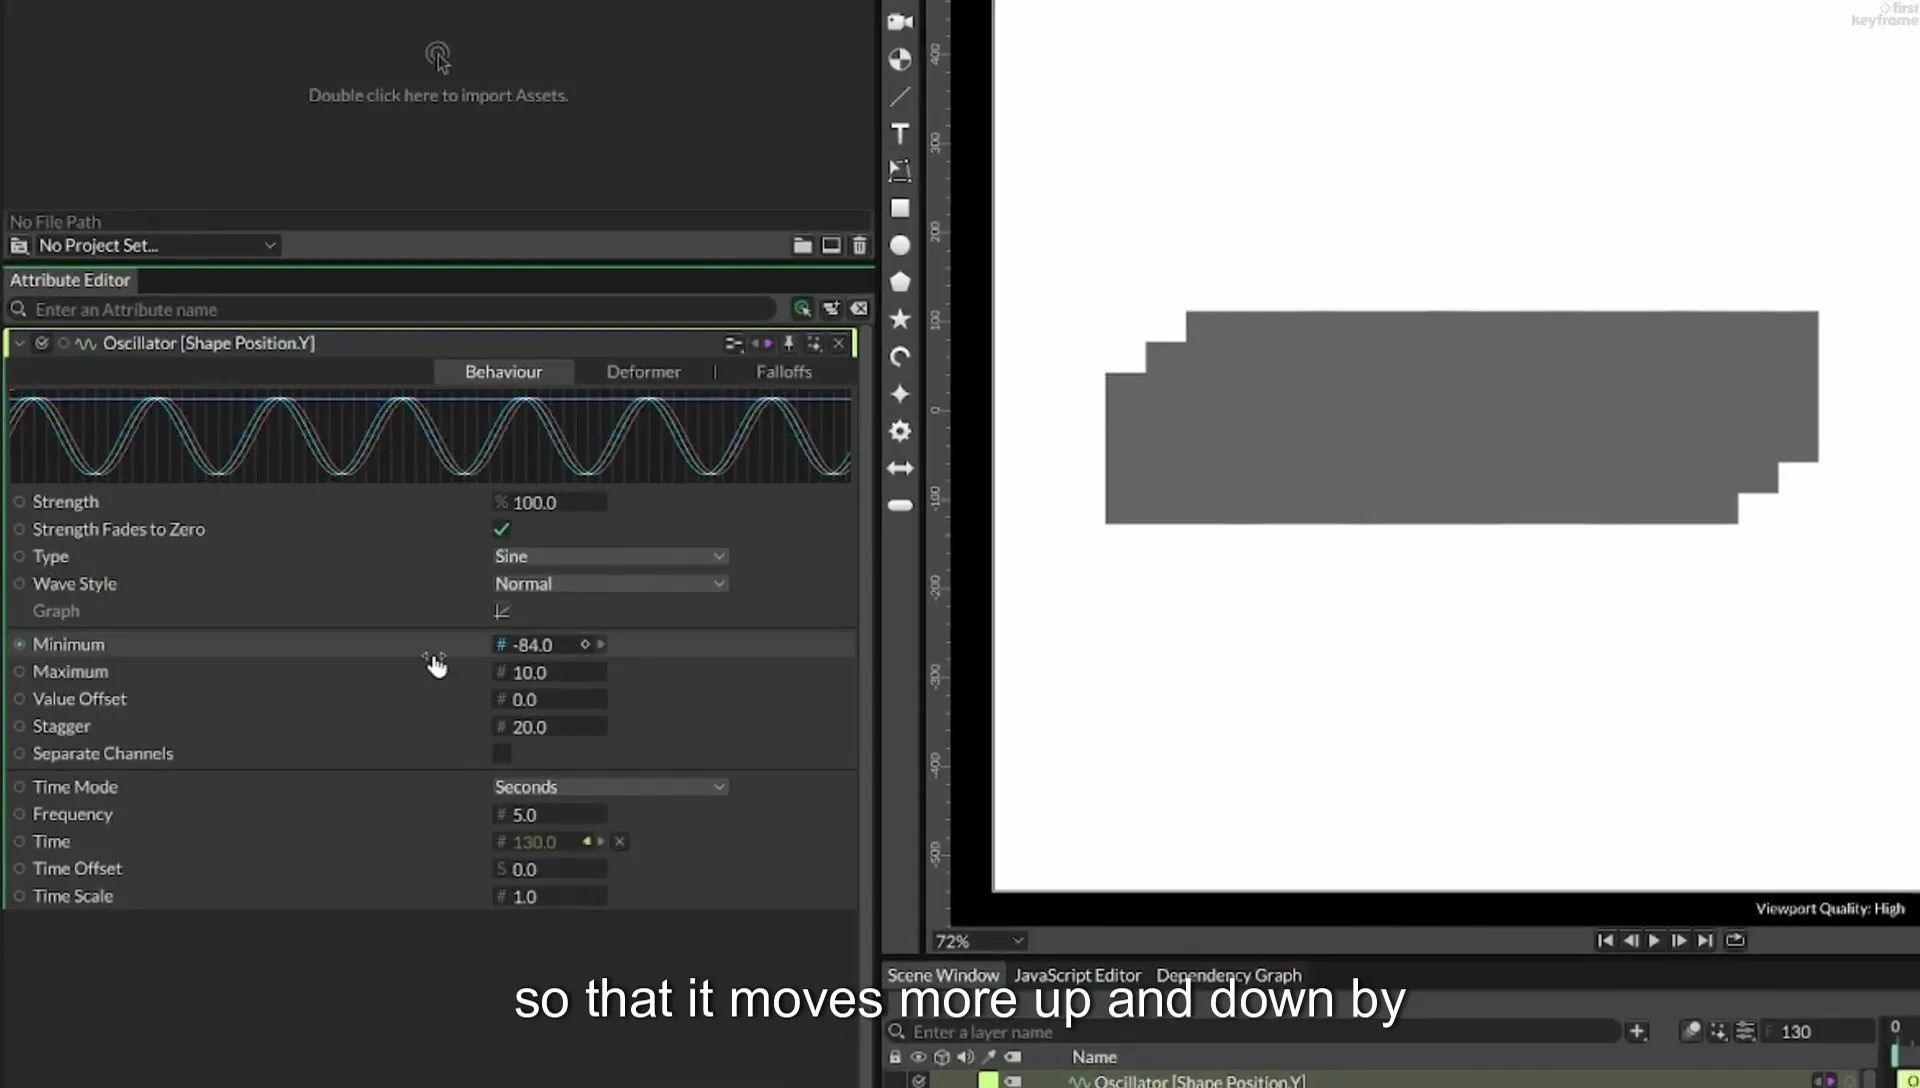Open the No Project Set dropdown
The width and height of the screenshot is (1920, 1088).
[x=156, y=245]
